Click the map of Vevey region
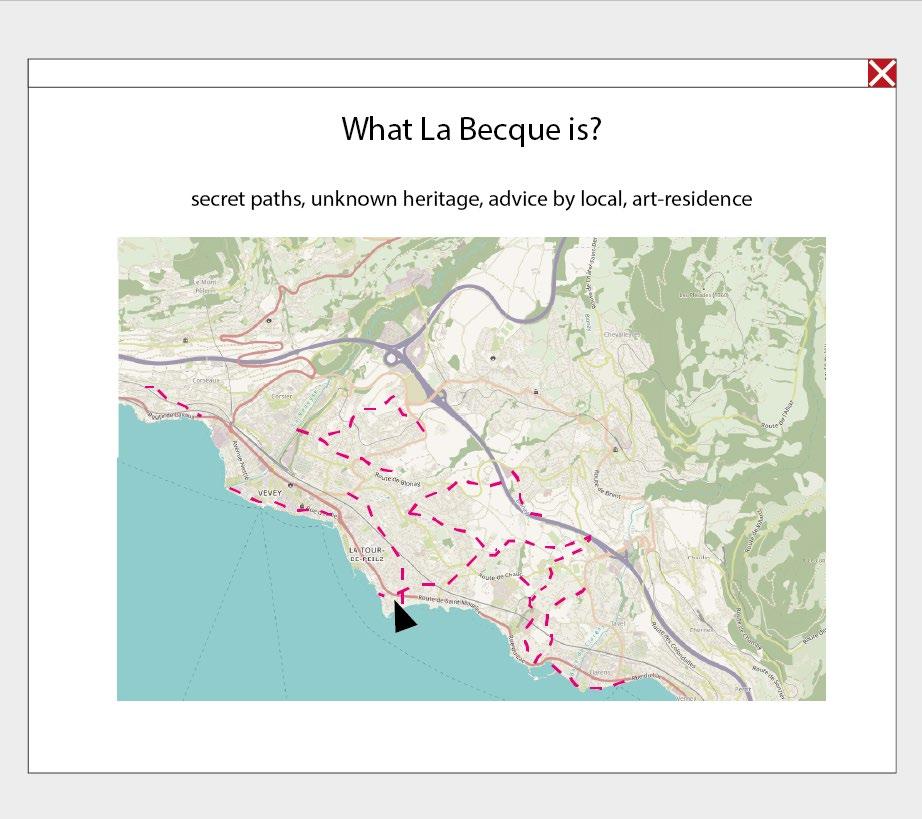This screenshot has height=819, width=922. click(x=472, y=469)
